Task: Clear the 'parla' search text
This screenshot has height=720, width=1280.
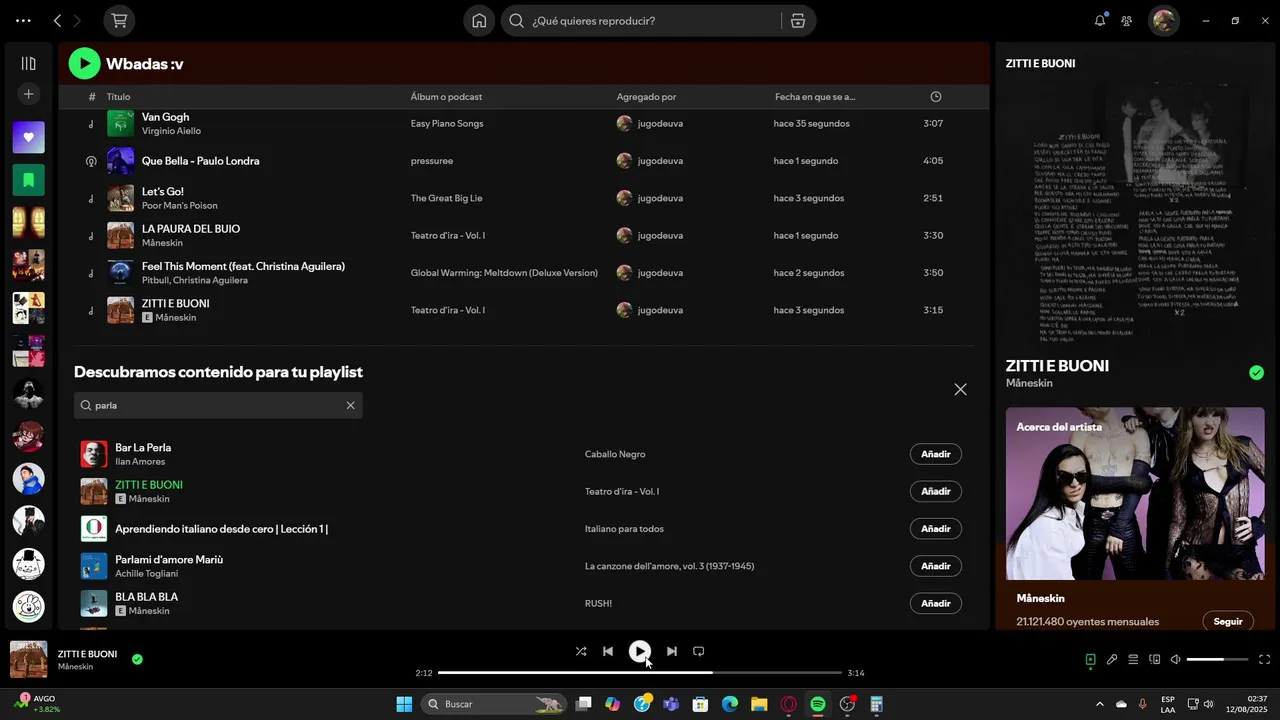Action: pyautogui.click(x=350, y=405)
